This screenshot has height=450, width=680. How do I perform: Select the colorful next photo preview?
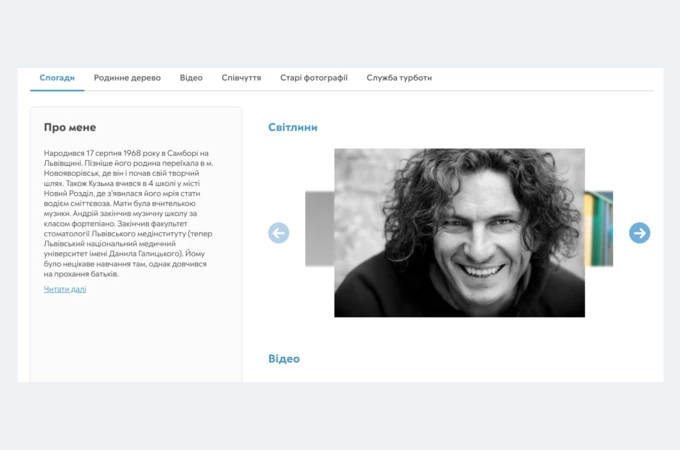point(598,228)
